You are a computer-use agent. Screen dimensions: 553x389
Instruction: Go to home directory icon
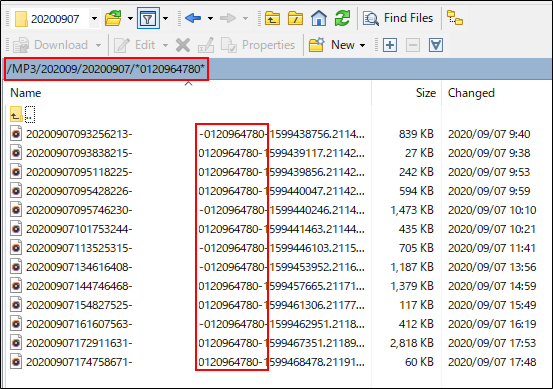pyautogui.click(x=318, y=18)
